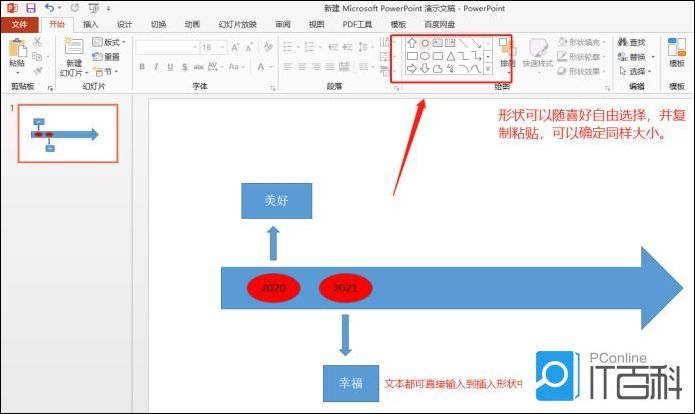Image resolution: width=695 pixels, height=414 pixels.
Task: Click the redo/repeat icon
Action: coord(75,8)
